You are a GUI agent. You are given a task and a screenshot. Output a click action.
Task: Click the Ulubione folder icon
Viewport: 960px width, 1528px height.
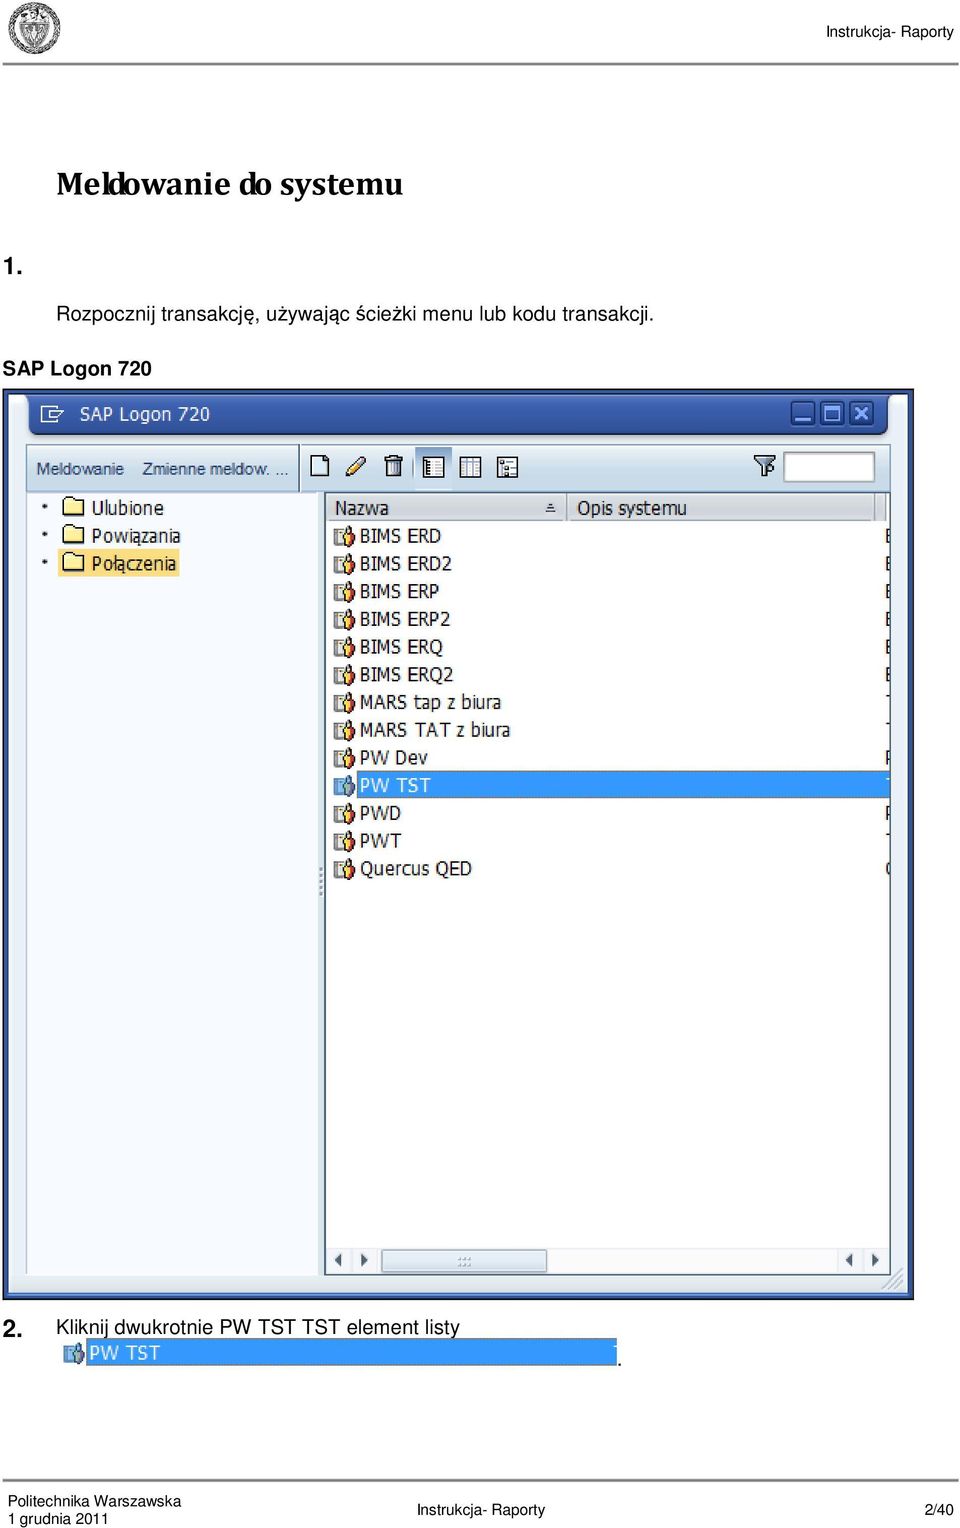pyautogui.click(x=73, y=506)
